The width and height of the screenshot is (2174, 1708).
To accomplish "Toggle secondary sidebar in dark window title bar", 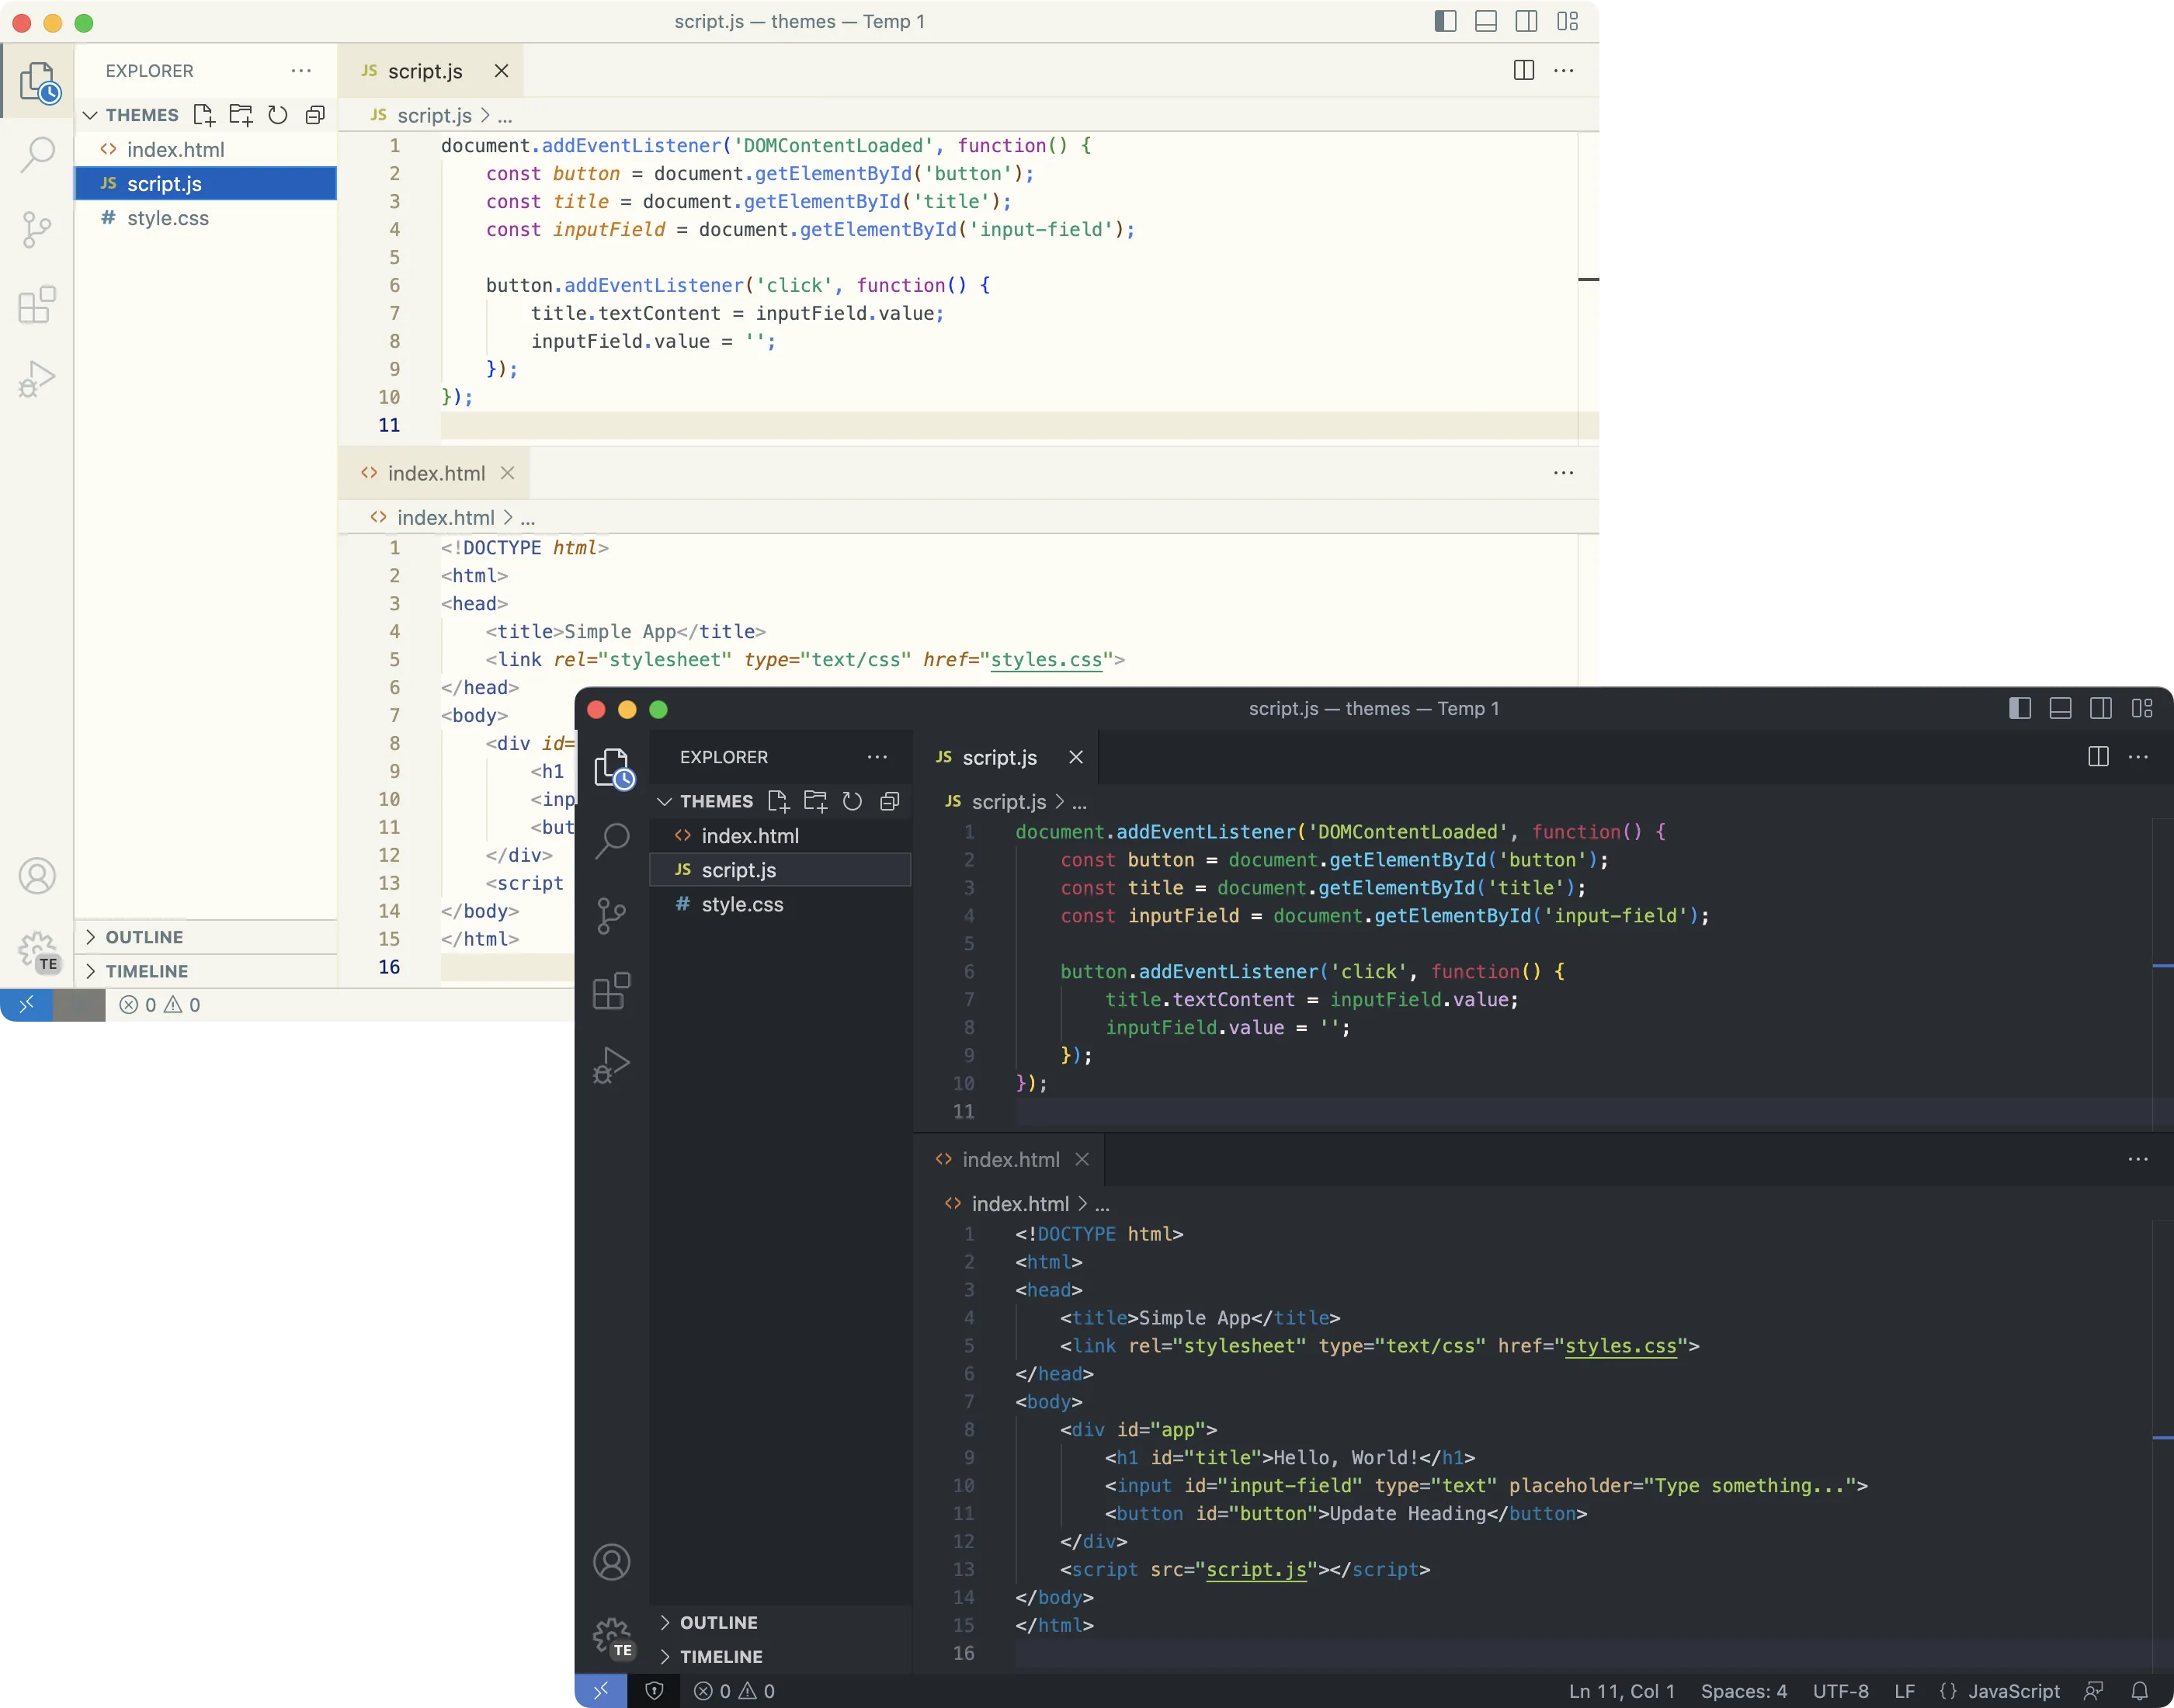I will [x=2101, y=708].
